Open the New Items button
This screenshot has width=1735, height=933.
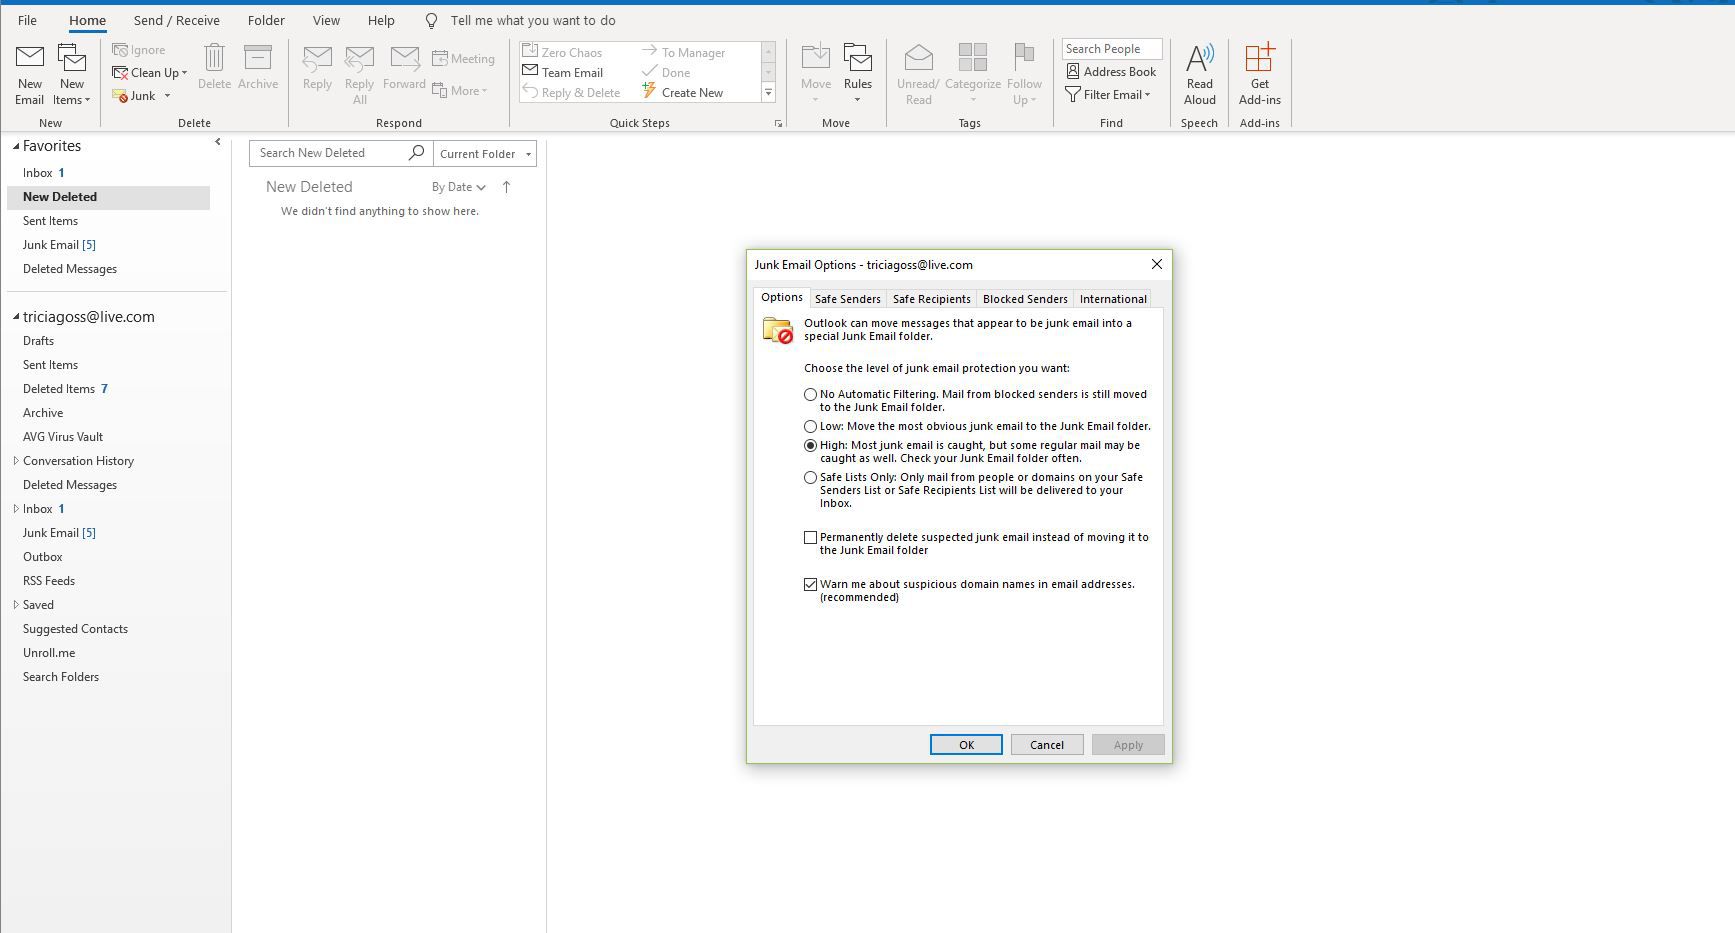(72, 74)
